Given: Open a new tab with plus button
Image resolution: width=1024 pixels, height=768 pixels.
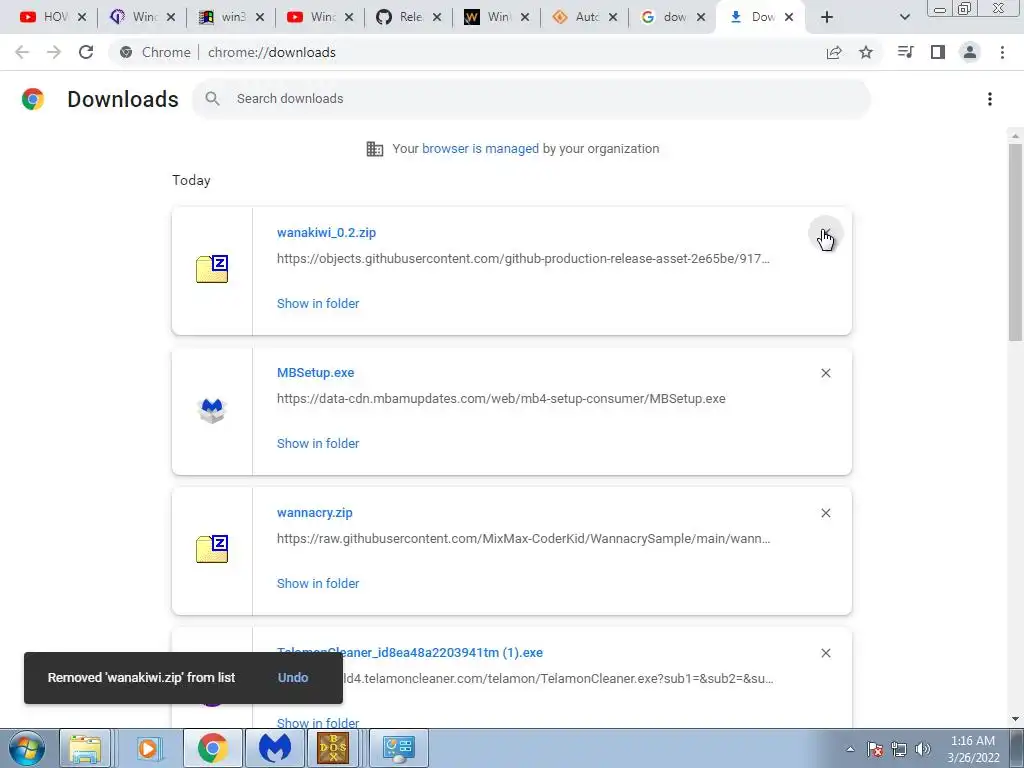Looking at the screenshot, I should click(827, 17).
